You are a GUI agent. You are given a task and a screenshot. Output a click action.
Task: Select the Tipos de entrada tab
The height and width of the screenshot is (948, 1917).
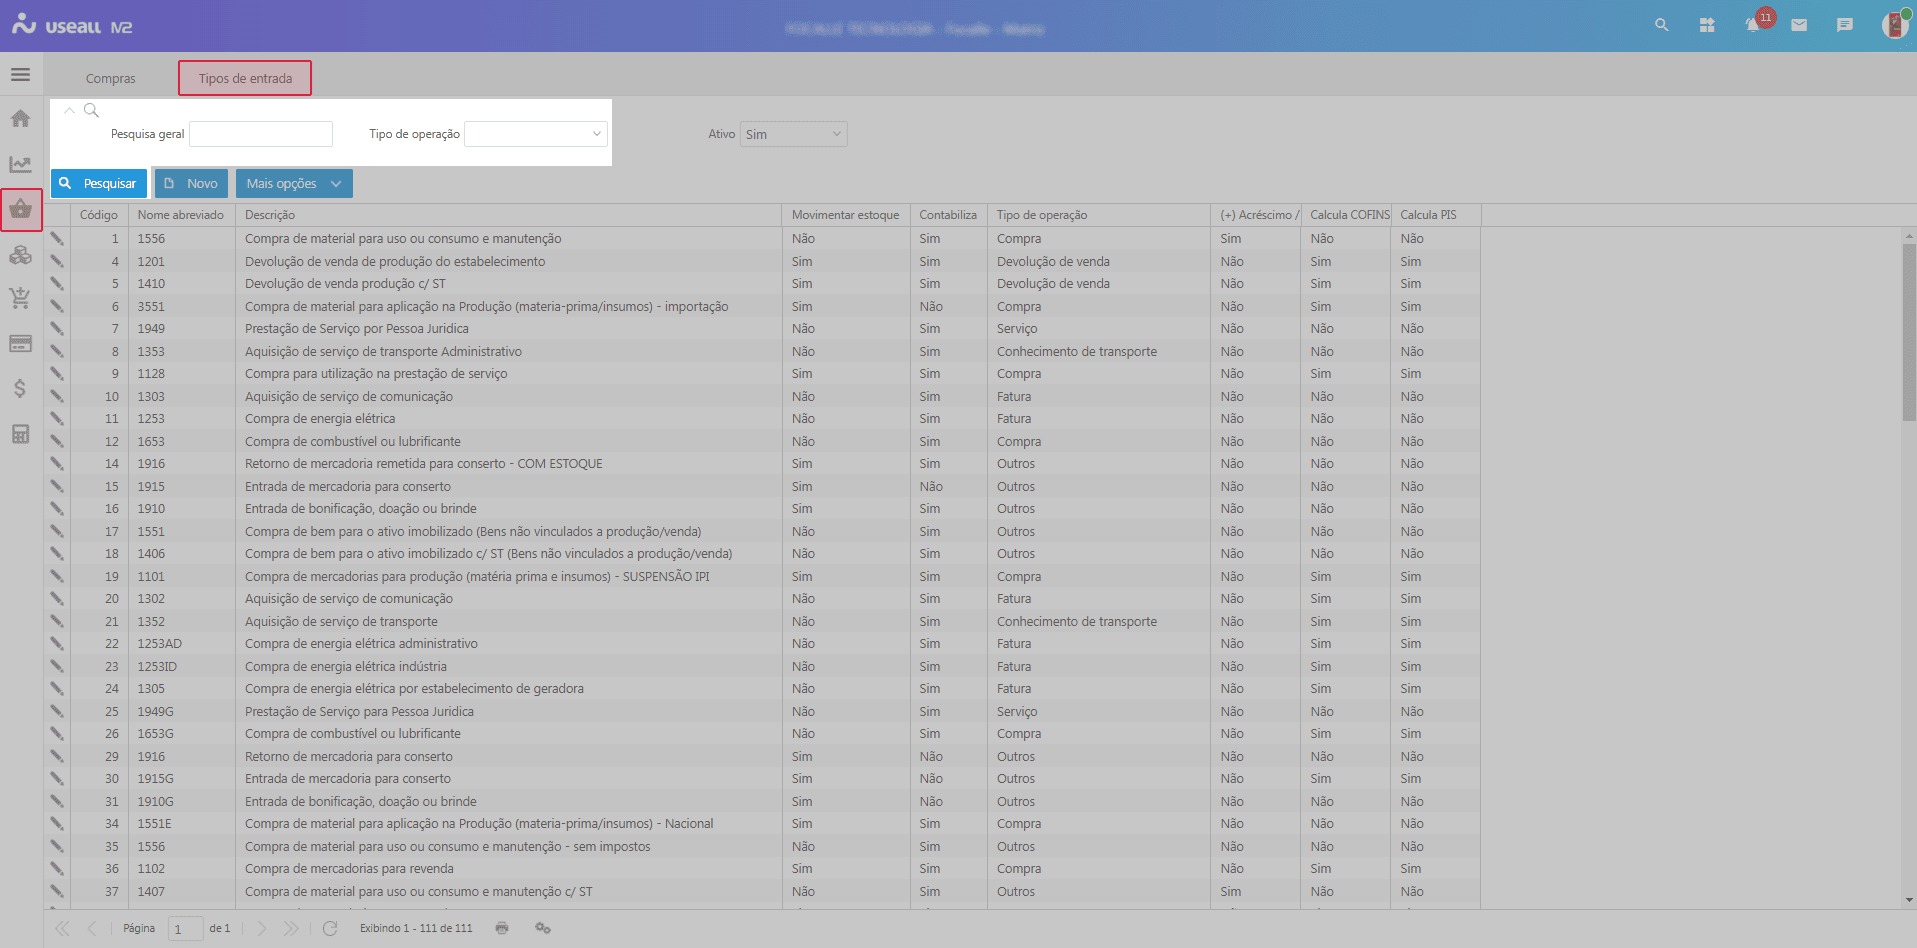tap(245, 78)
